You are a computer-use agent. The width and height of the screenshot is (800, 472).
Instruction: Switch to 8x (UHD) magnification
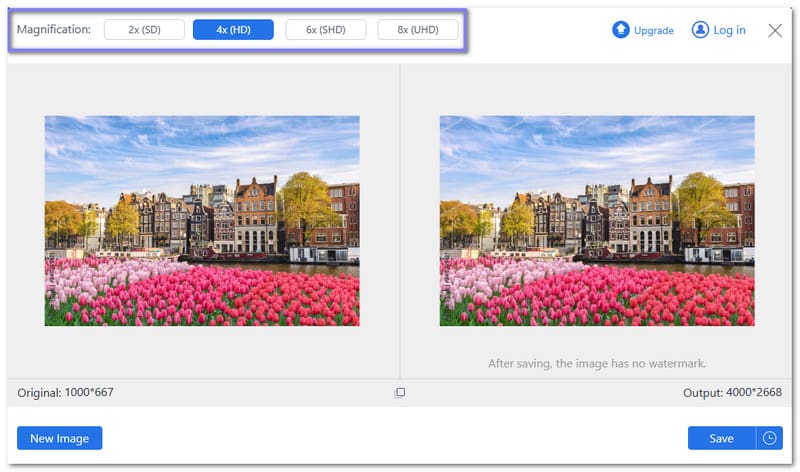[417, 29]
